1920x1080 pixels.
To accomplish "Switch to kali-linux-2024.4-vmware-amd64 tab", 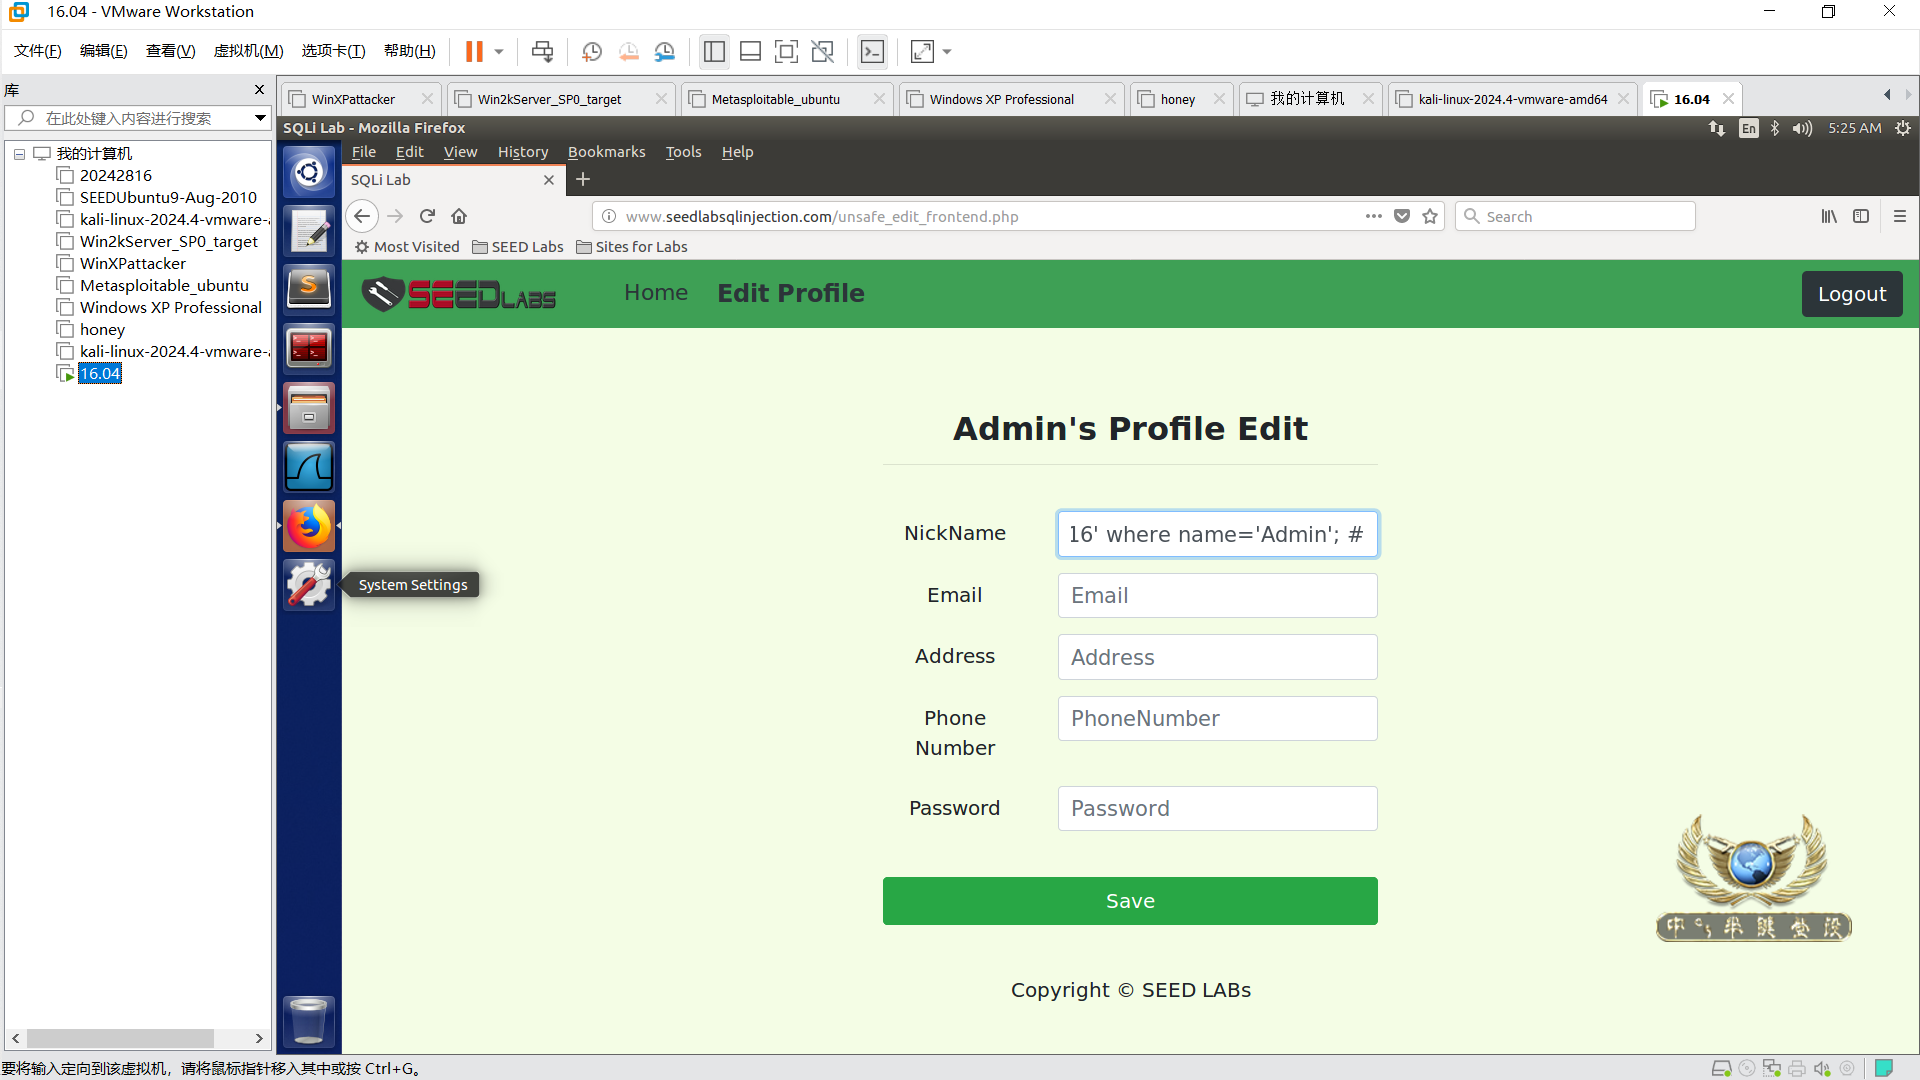I will (x=1511, y=99).
